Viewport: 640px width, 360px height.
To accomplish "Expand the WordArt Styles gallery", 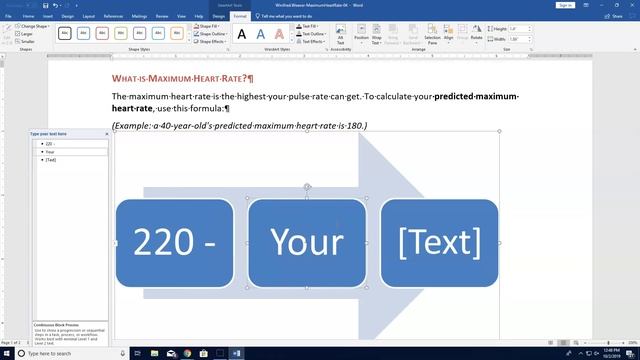I will pos(292,41).
